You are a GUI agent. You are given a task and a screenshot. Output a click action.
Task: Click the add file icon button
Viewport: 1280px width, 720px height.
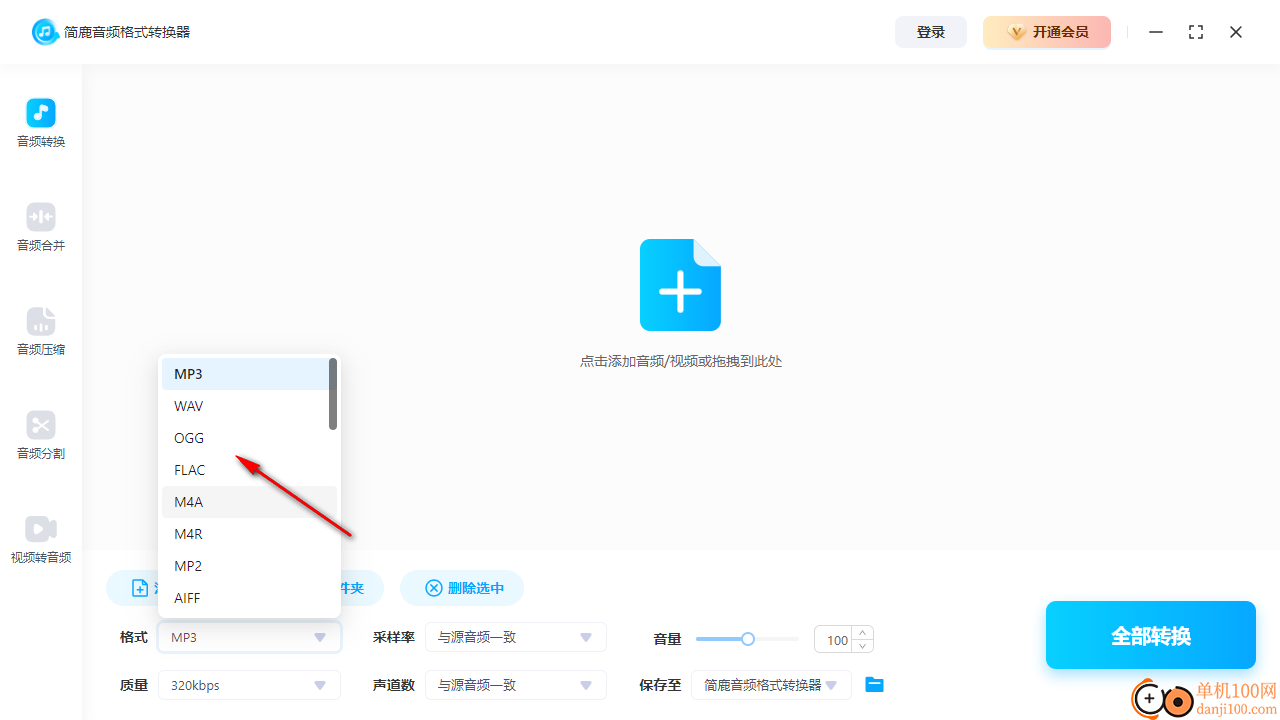[x=140, y=588]
